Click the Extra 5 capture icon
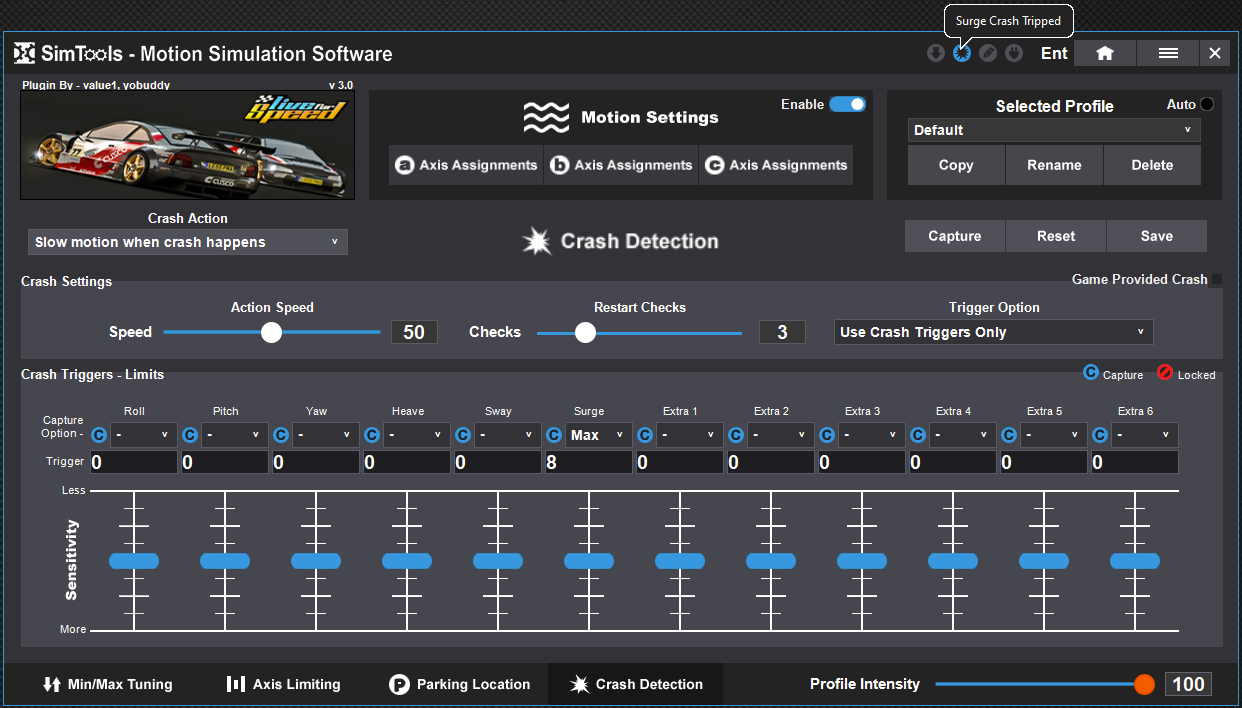The height and width of the screenshot is (708, 1242). pyautogui.click(x=1009, y=435)
